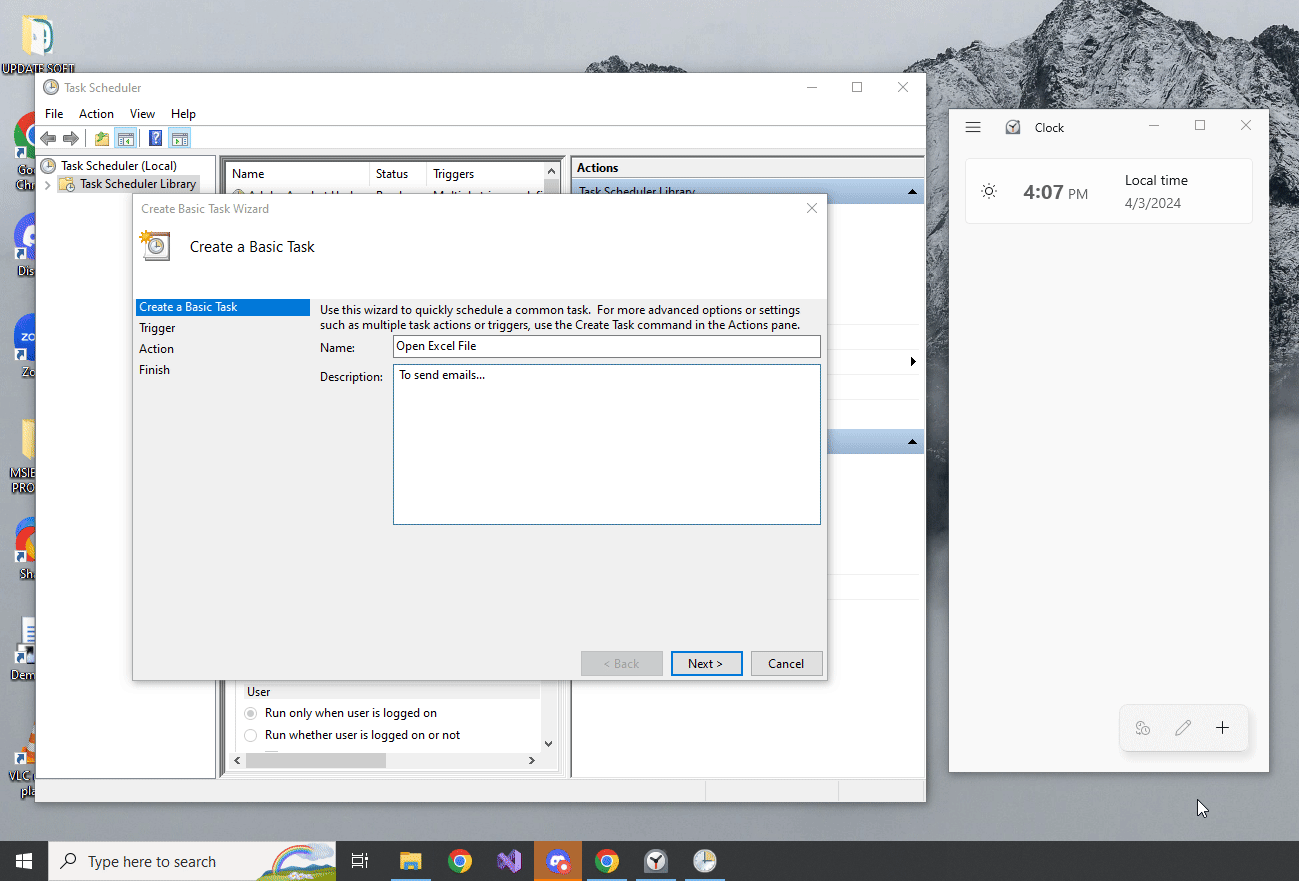Image resolution: width=1299 pixels, height=881 pixels.
Task: Open the Windows Start menu
Action: coord(24,861)
